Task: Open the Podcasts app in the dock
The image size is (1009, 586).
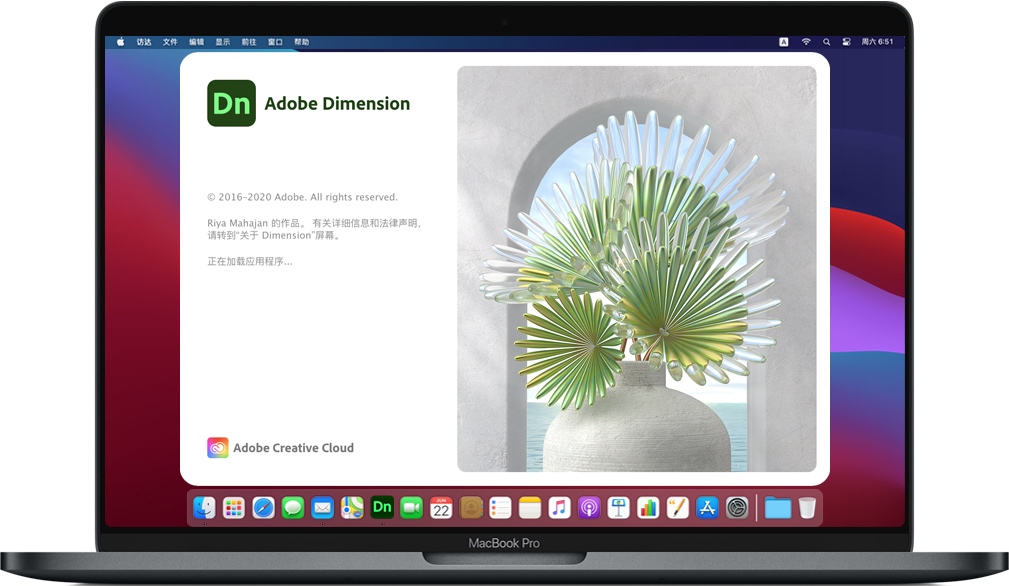Action: (x=589, y=508)
